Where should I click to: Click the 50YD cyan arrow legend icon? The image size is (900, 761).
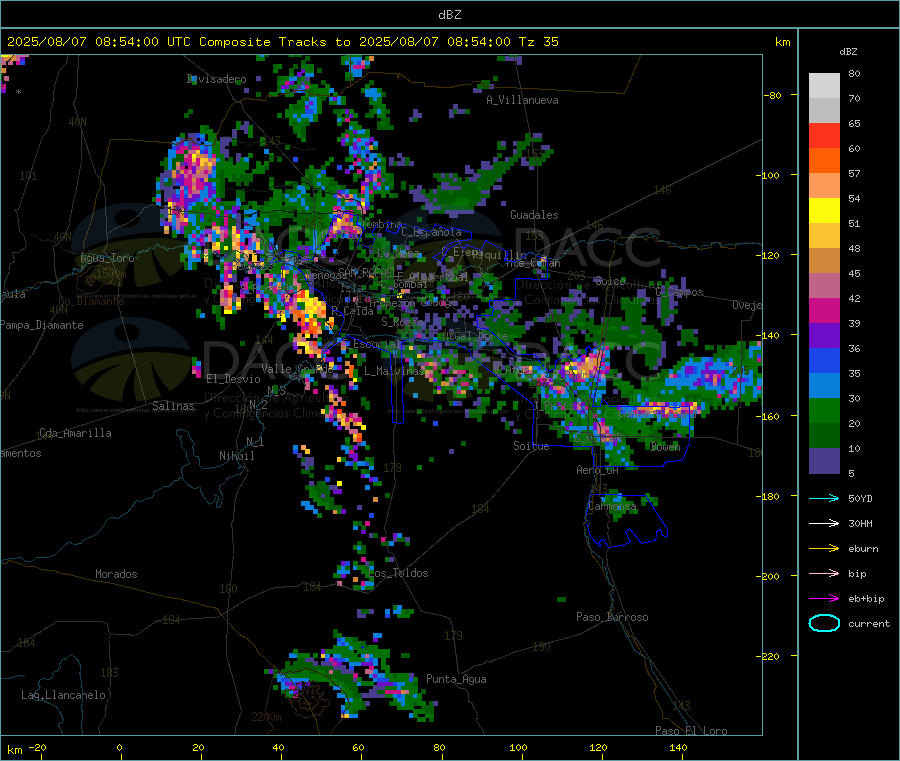pos(824,498)
